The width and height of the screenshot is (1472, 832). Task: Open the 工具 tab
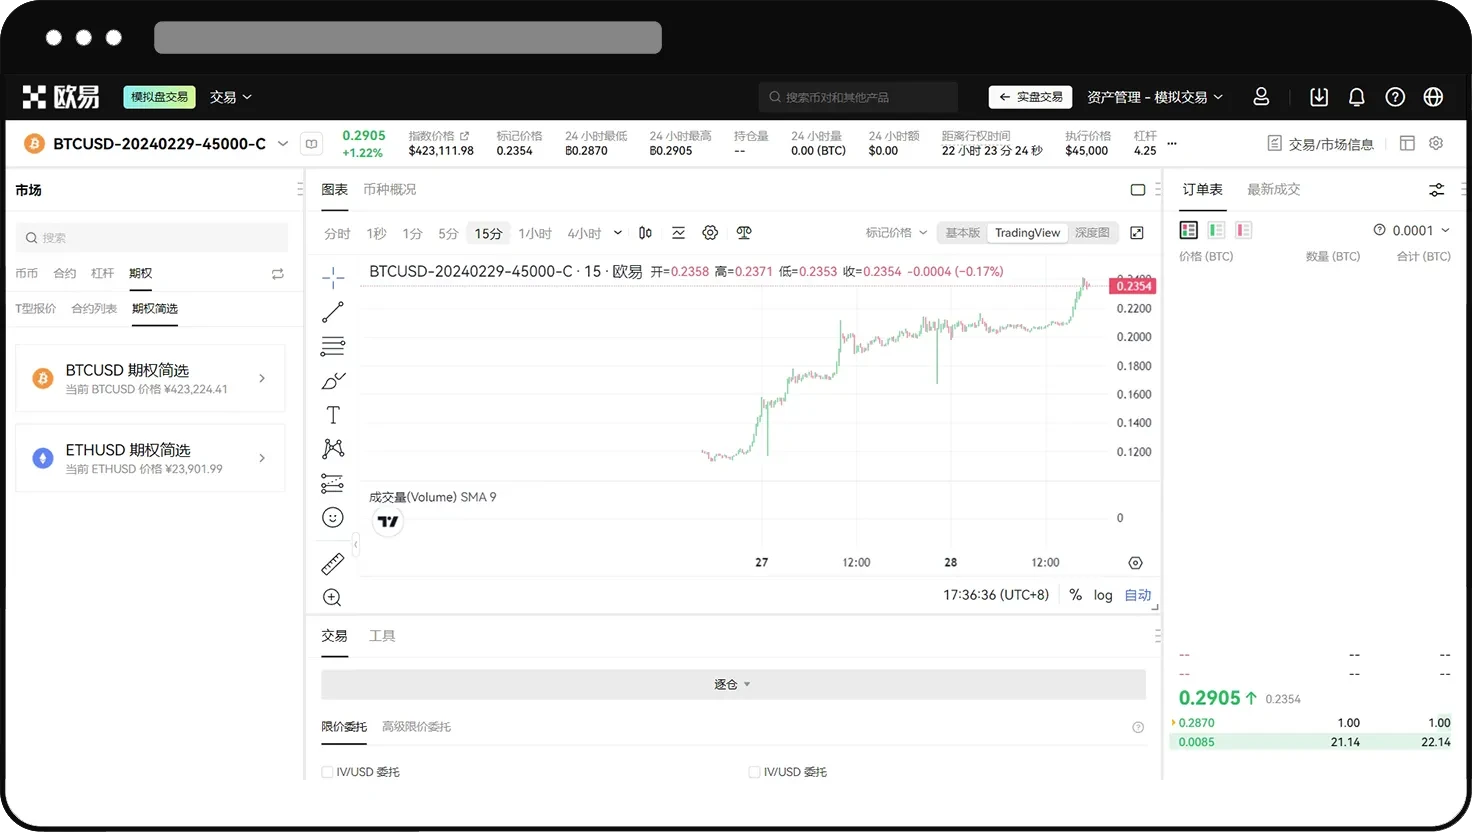click(382, 636)
